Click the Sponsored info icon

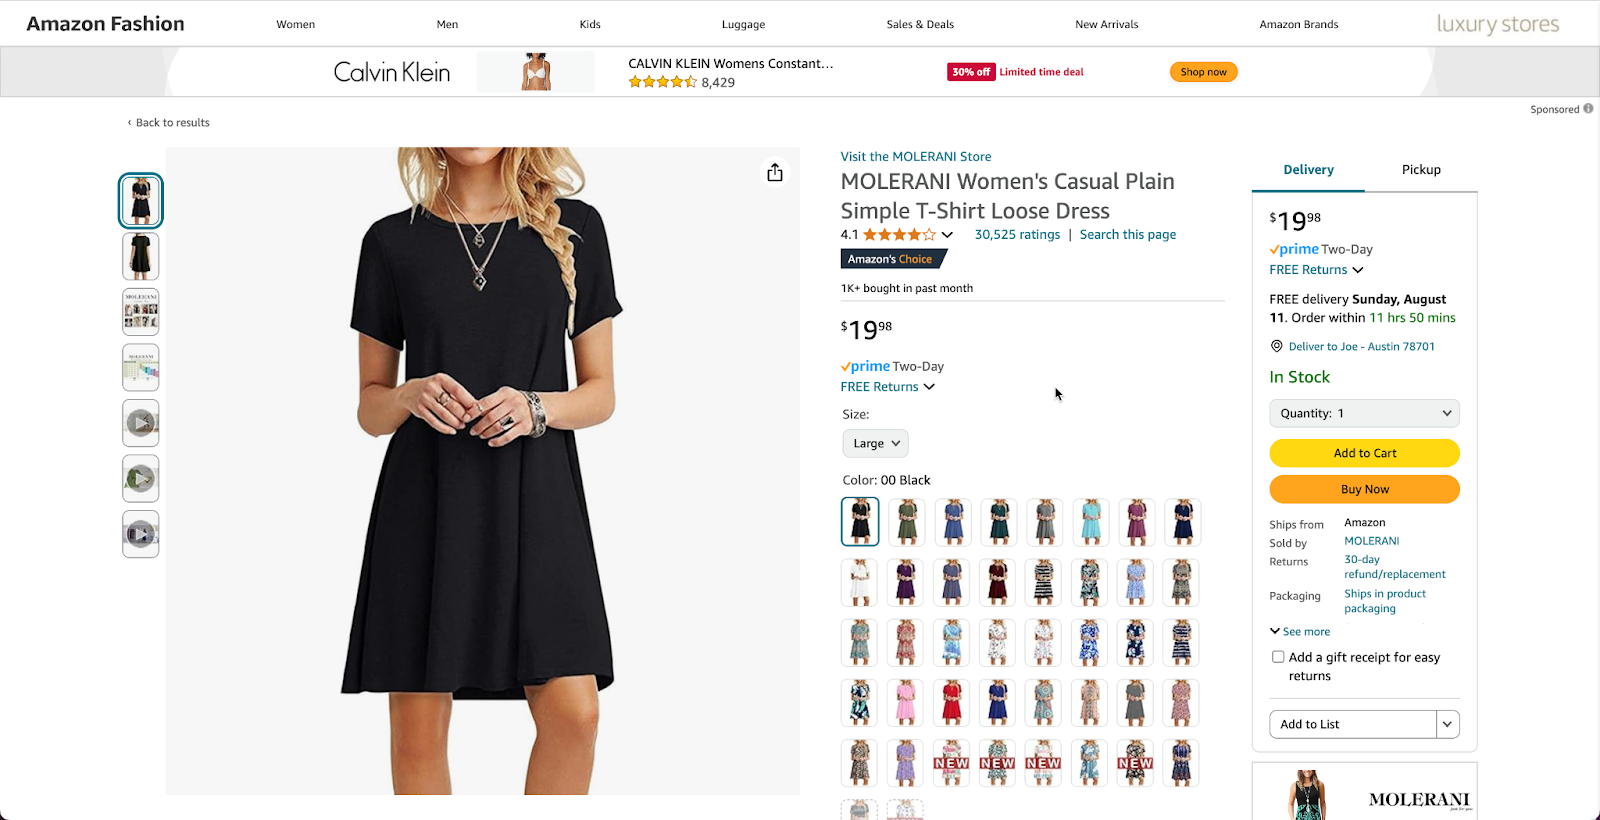click(1589, 109)
